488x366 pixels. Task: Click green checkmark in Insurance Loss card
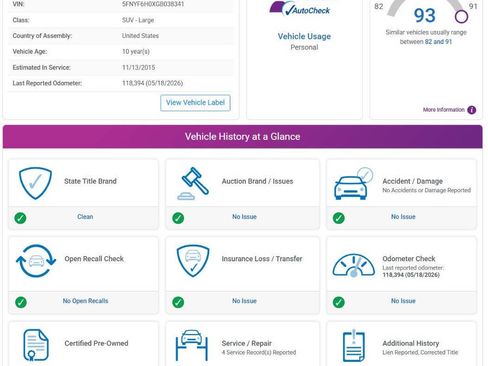178,302
